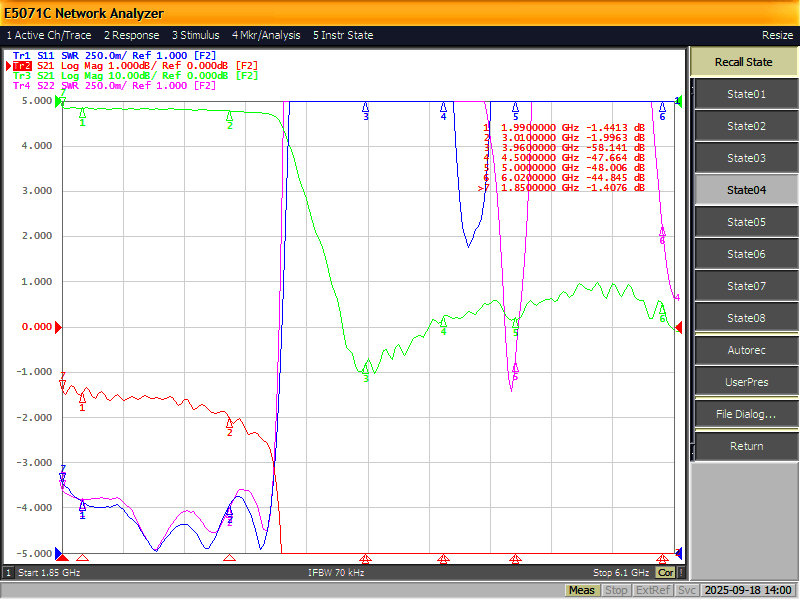Open the Active Ch/Trace menu
The height and width of the screenshot is (600, 800).
point(49,35)
